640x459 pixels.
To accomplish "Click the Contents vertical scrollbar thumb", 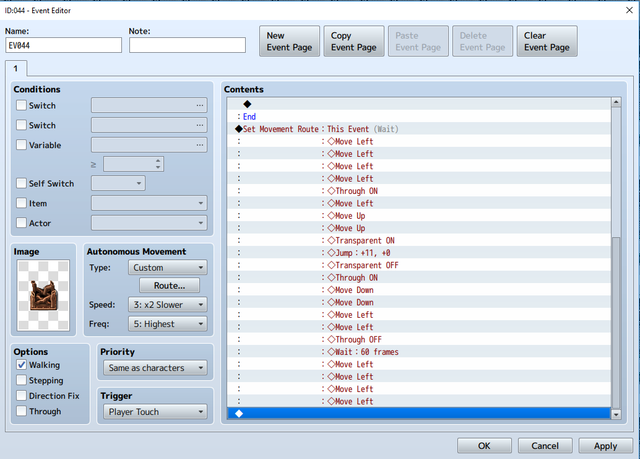I will pyautogui.click(x=616, y=322).
